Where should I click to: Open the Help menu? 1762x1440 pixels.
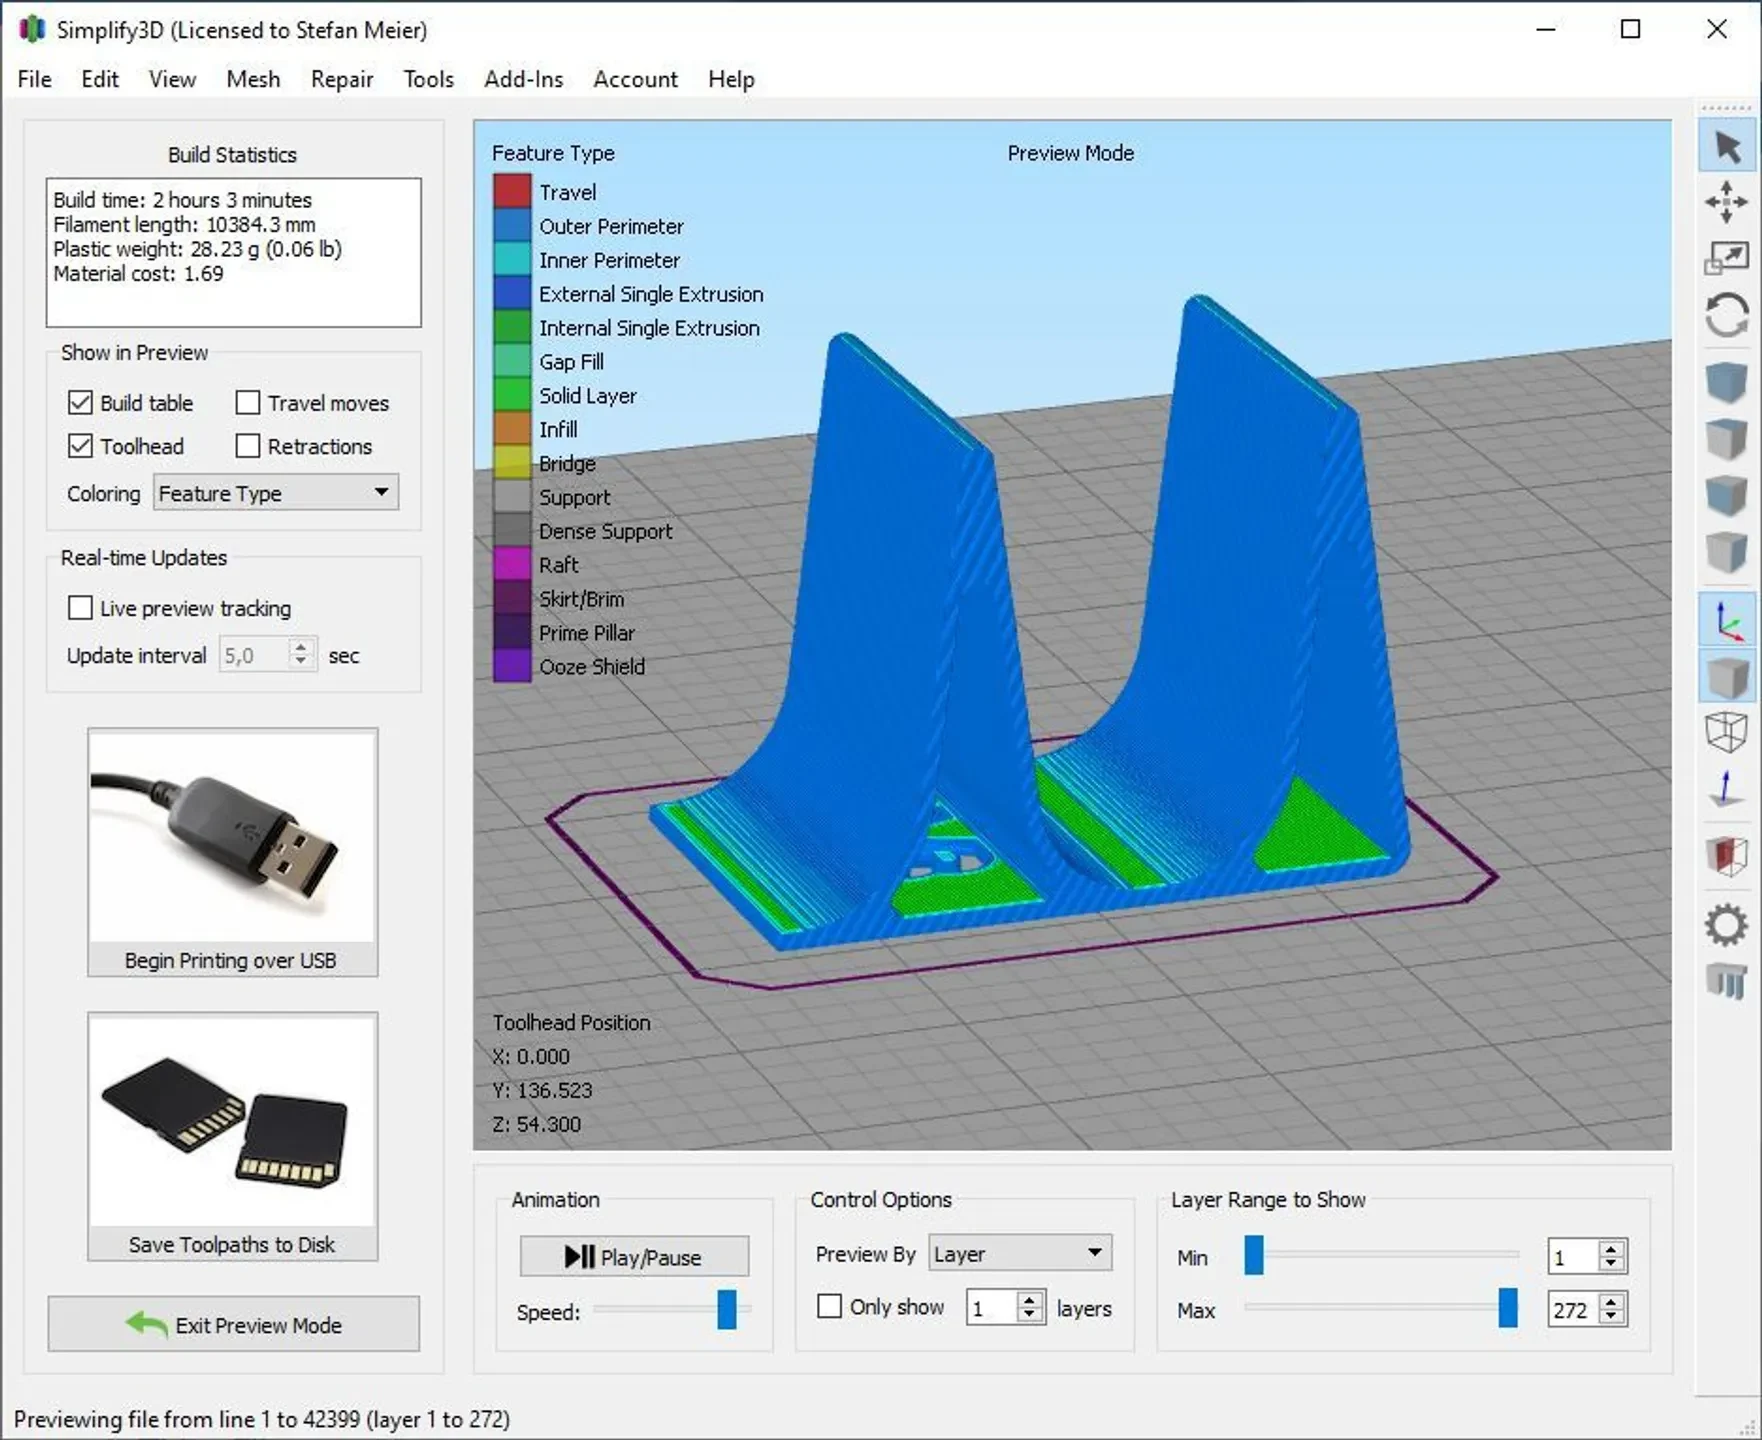point(731,79)
